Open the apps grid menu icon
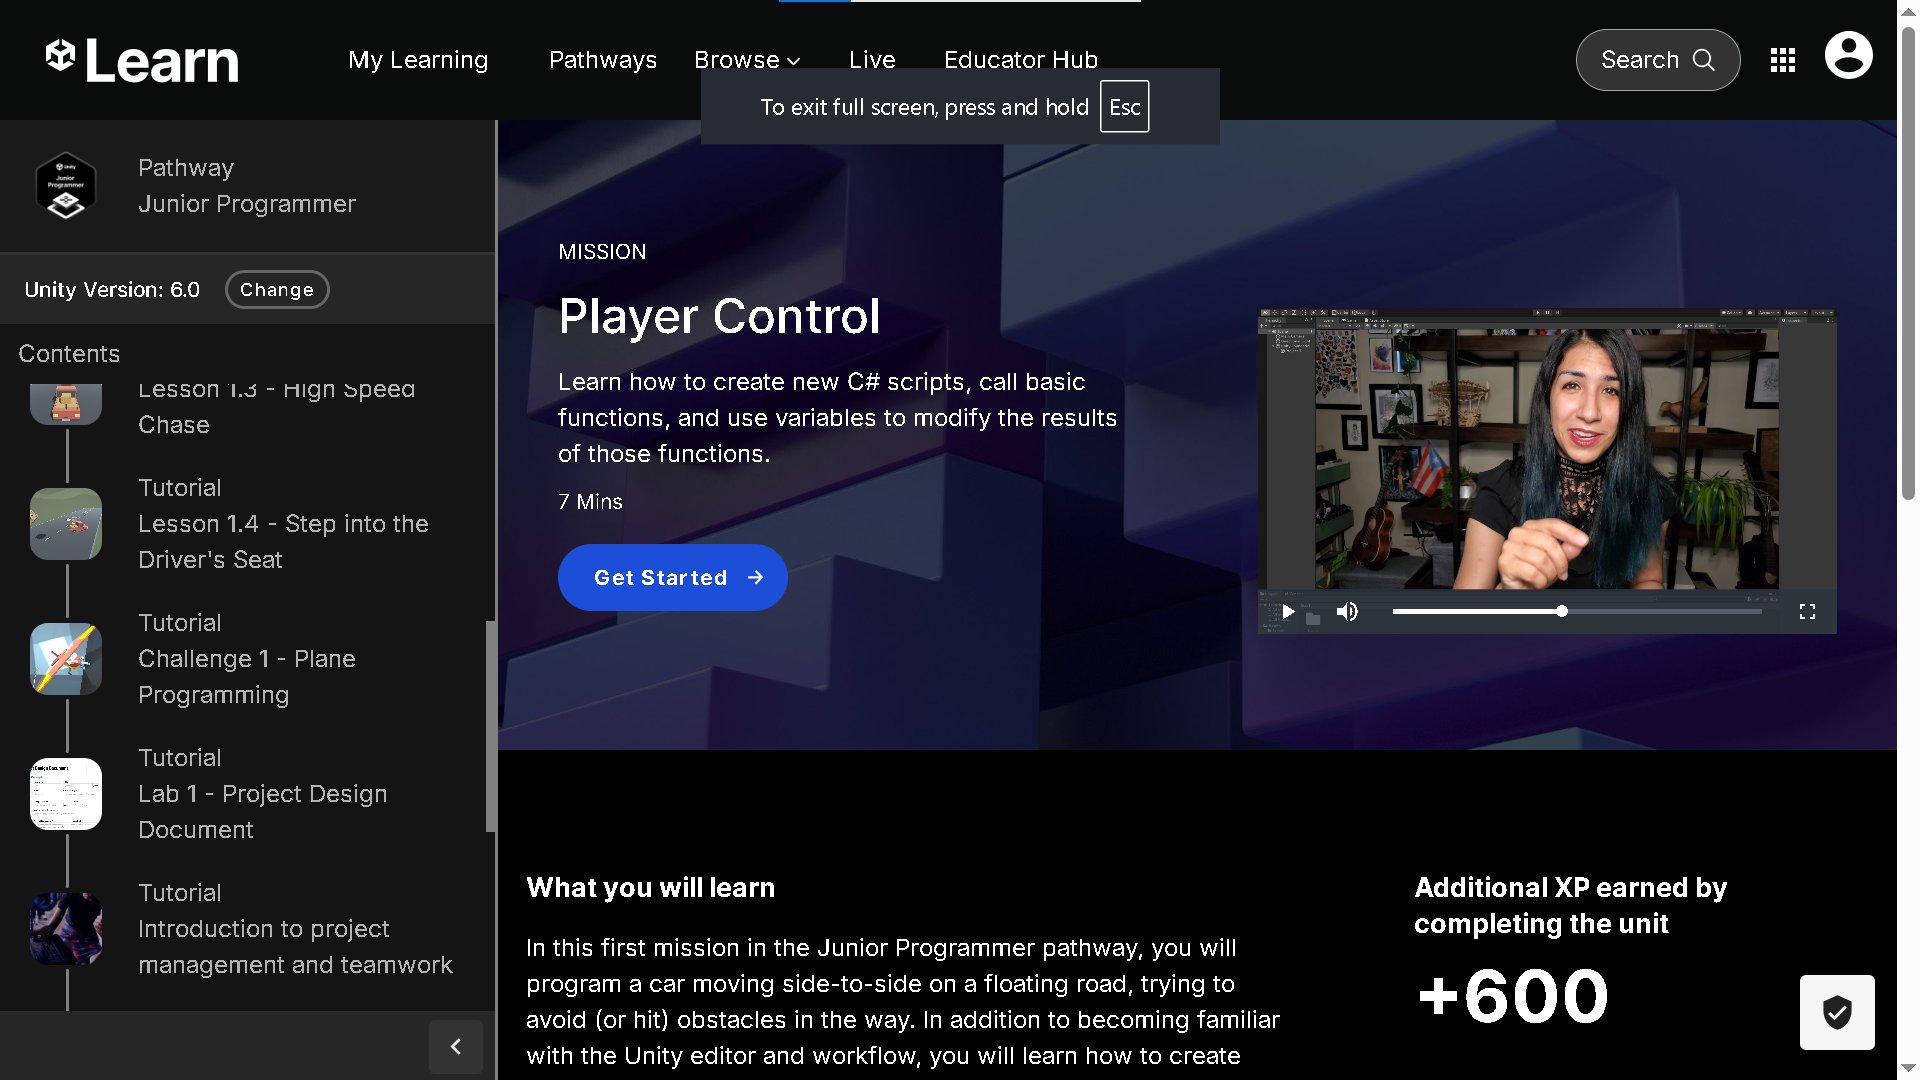This screenshot has height=1080, width=1920. click(x=1782, y=60)
